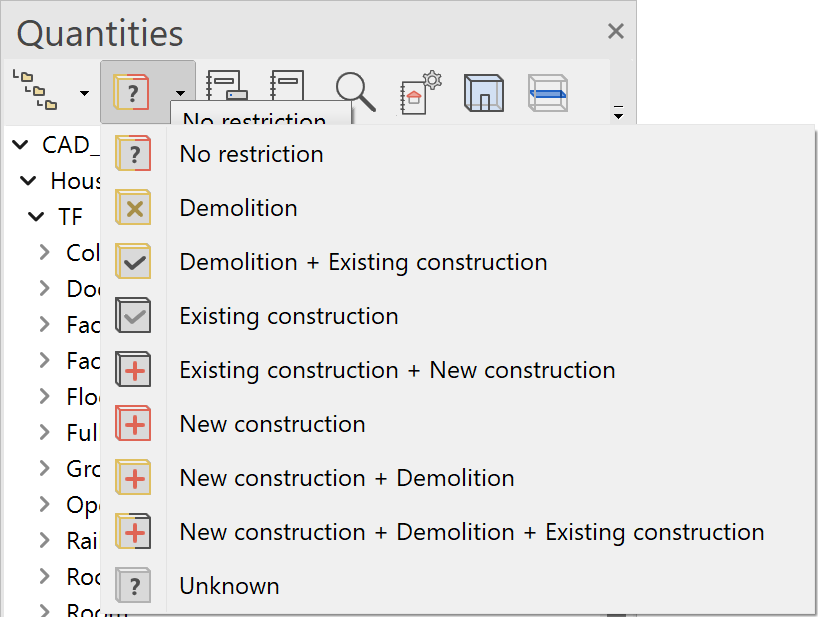
Task: Click the blue room box icon
Action: click(x=484, y=93)
